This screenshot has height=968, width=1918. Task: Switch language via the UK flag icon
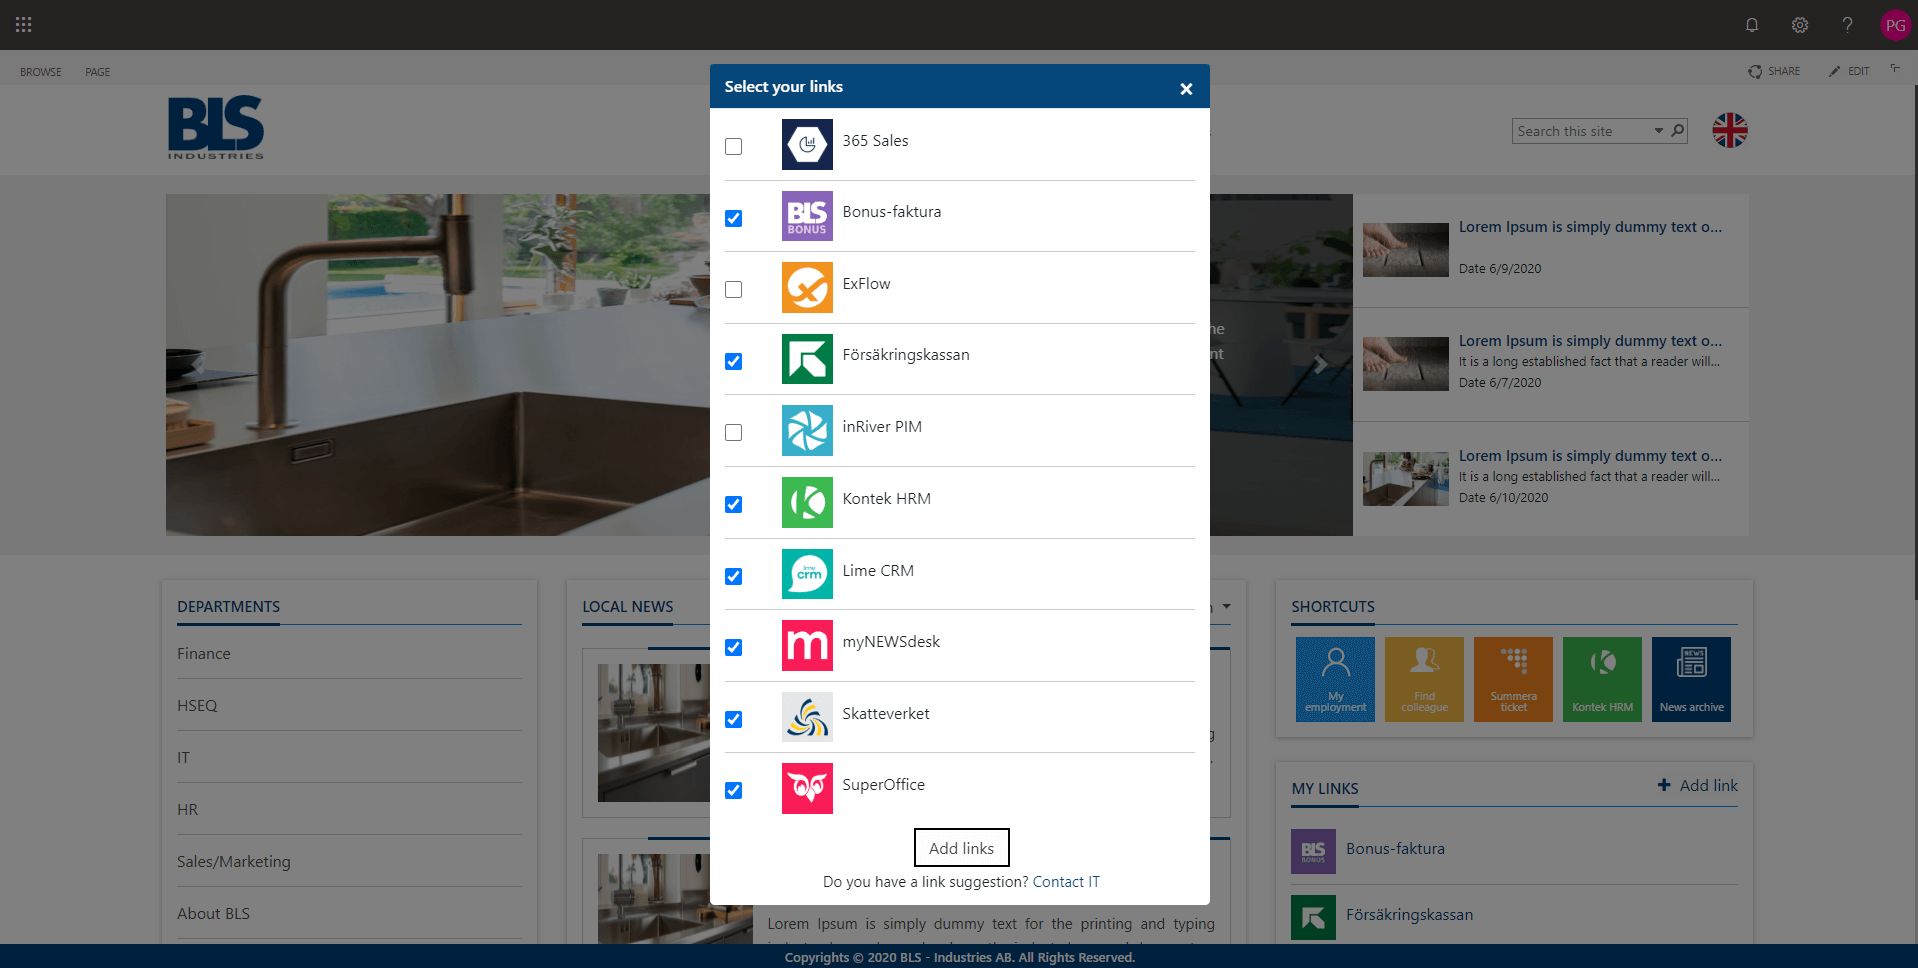point(1730,130)
